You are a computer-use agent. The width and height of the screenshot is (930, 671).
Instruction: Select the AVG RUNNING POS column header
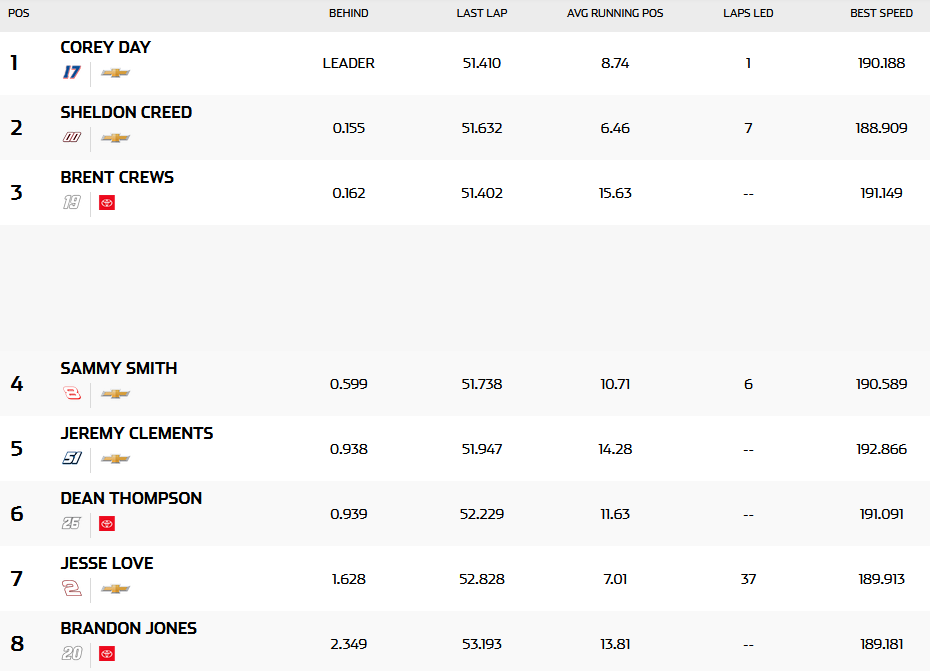(615, 14)
